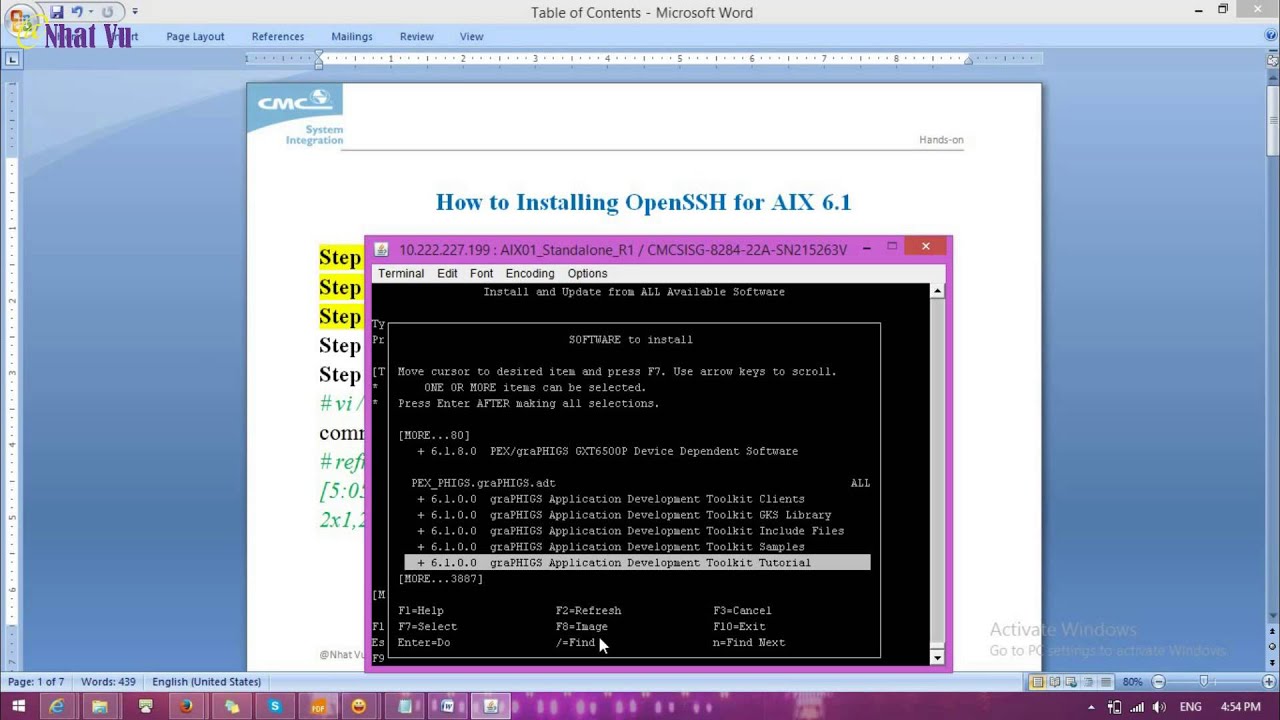The height and width of the screenshot is (720, 1280).
Task: Open the Options menu in terminal window
Action: click(587, 273)
